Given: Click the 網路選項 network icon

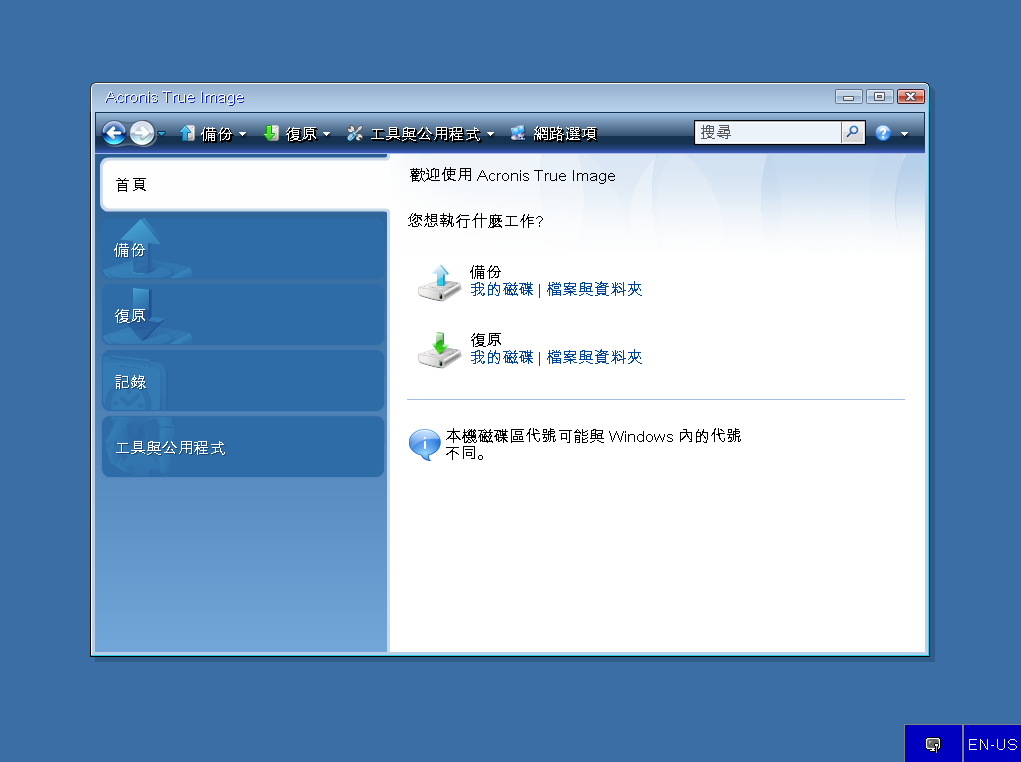Looking at the screenshot, I should [x=518, y=133].
